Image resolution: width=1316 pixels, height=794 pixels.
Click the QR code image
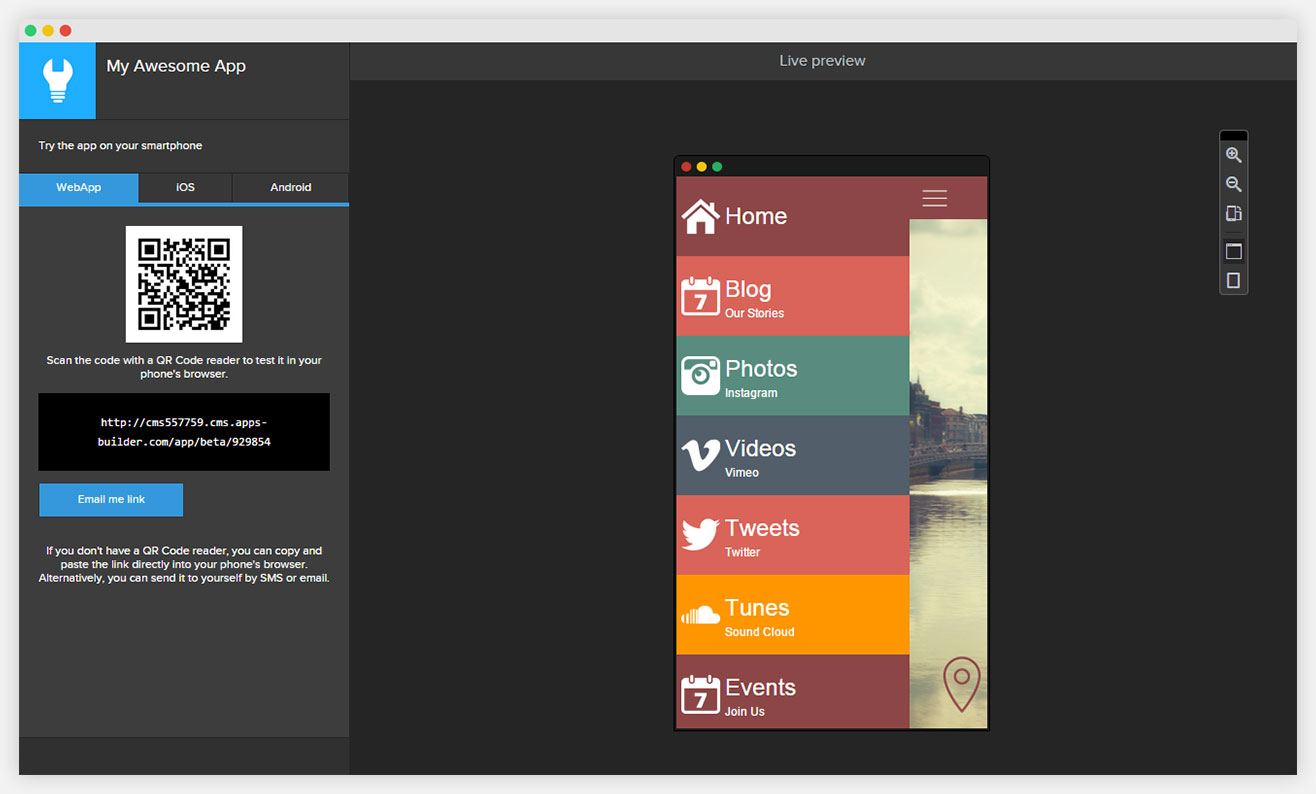tap(184, 284)
